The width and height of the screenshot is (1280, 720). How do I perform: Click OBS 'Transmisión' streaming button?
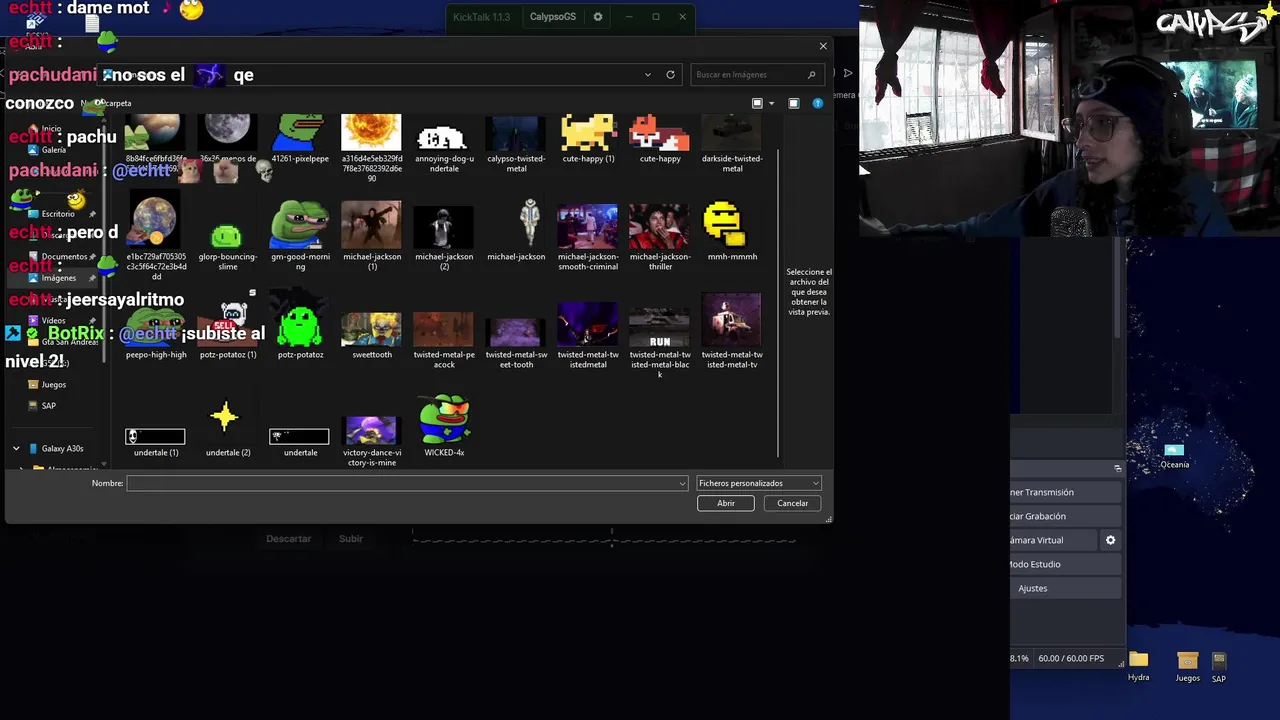(x=1064, y=492)
